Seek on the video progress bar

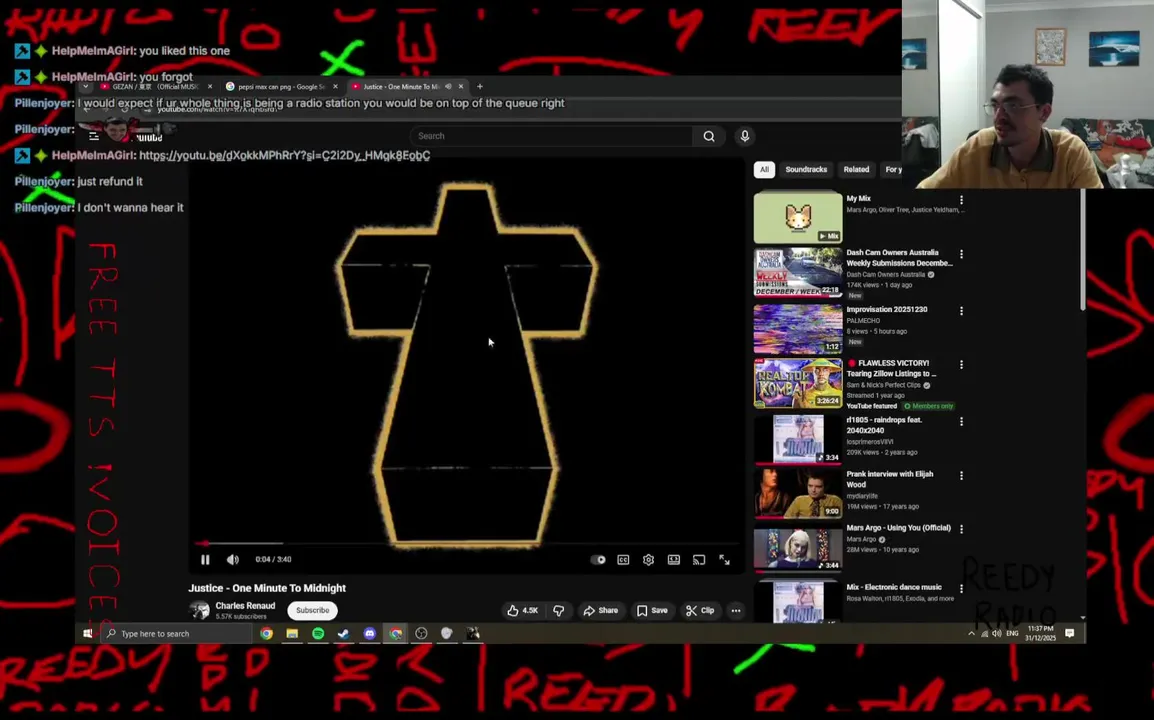(x=468, y=543)
